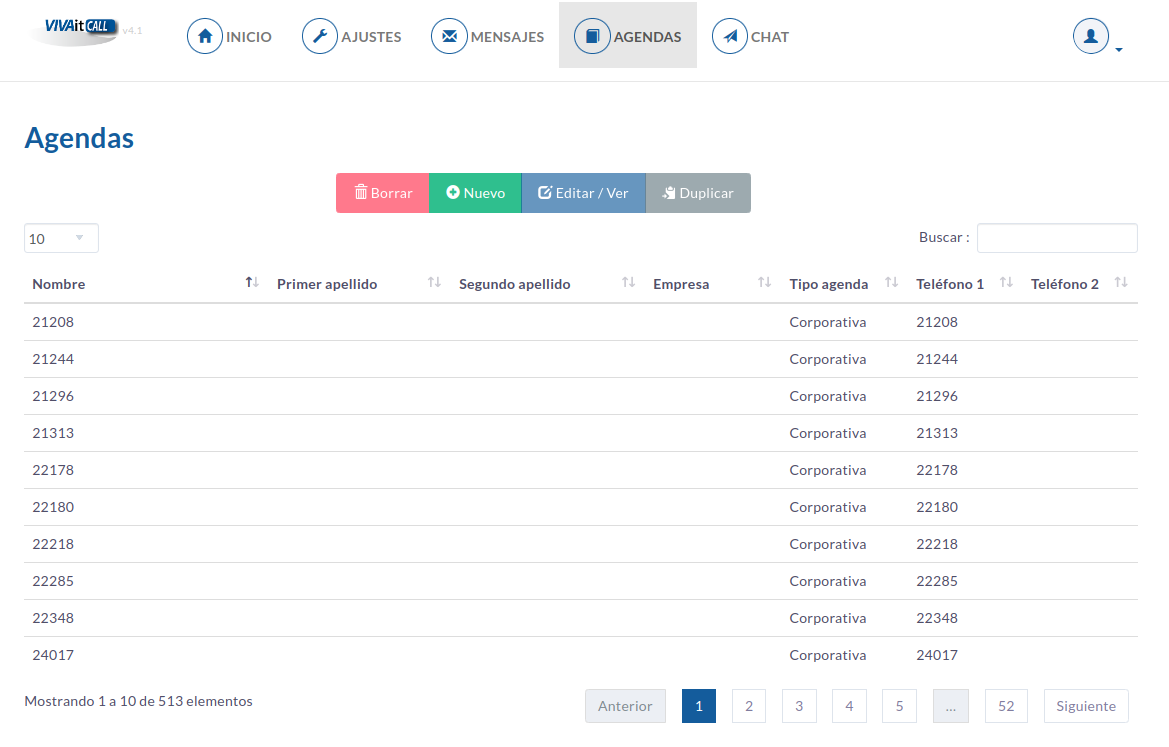Click the red Borrar button
Image resolution: width=1169 pixels, height=747 pixels.
click(382, 193)
